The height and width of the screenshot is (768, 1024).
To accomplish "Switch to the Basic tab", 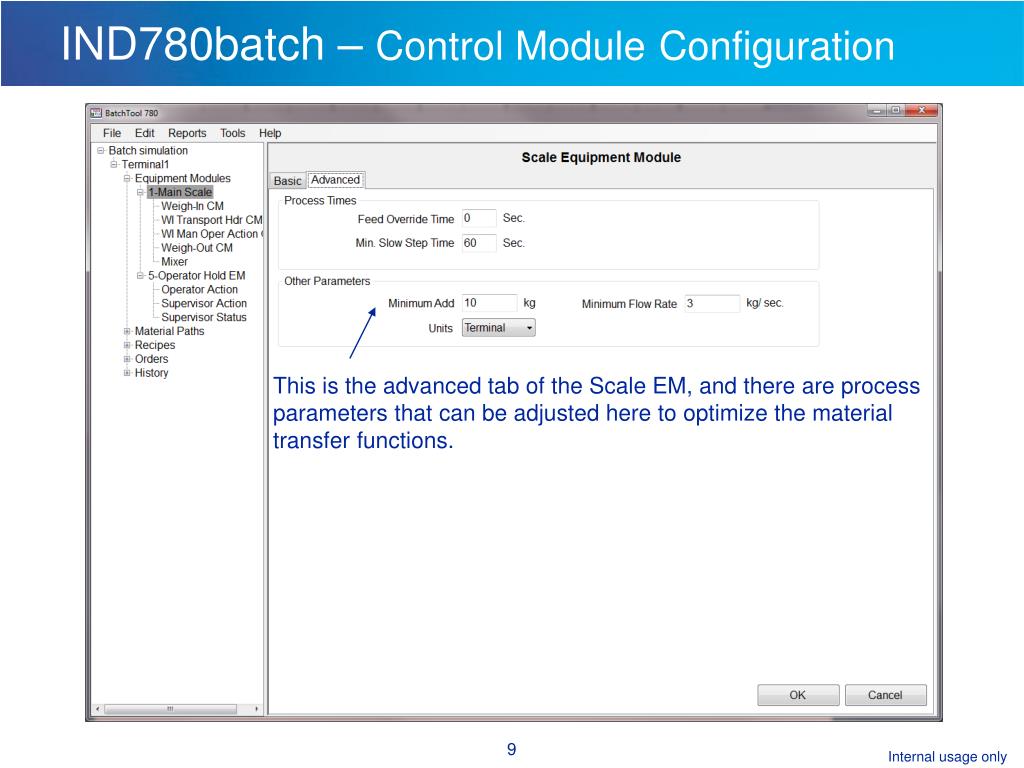I will [287, 181].
